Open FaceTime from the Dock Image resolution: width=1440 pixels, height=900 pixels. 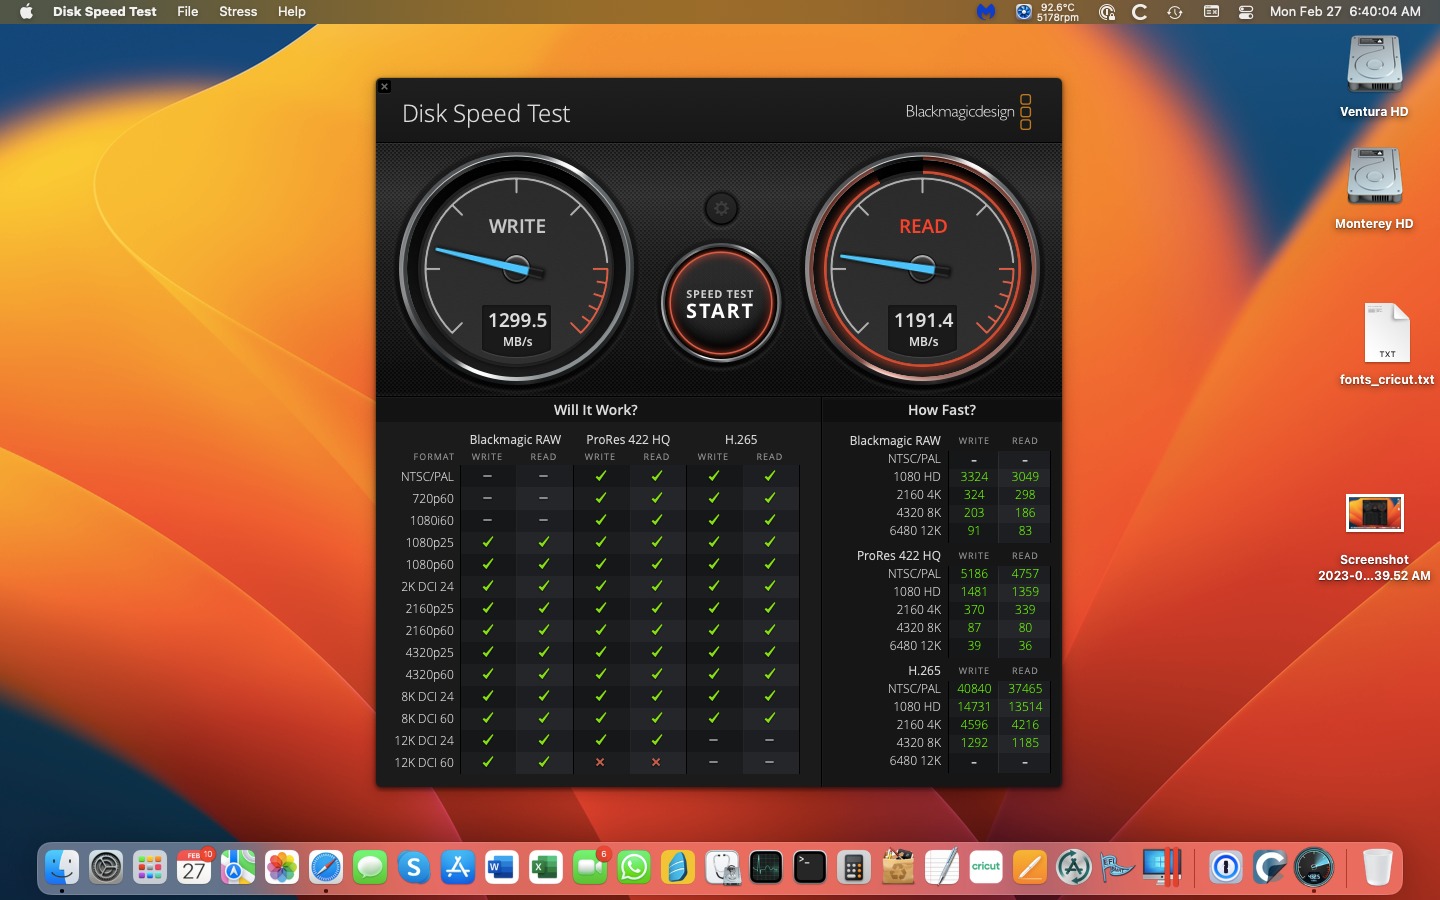click(590, 867)
